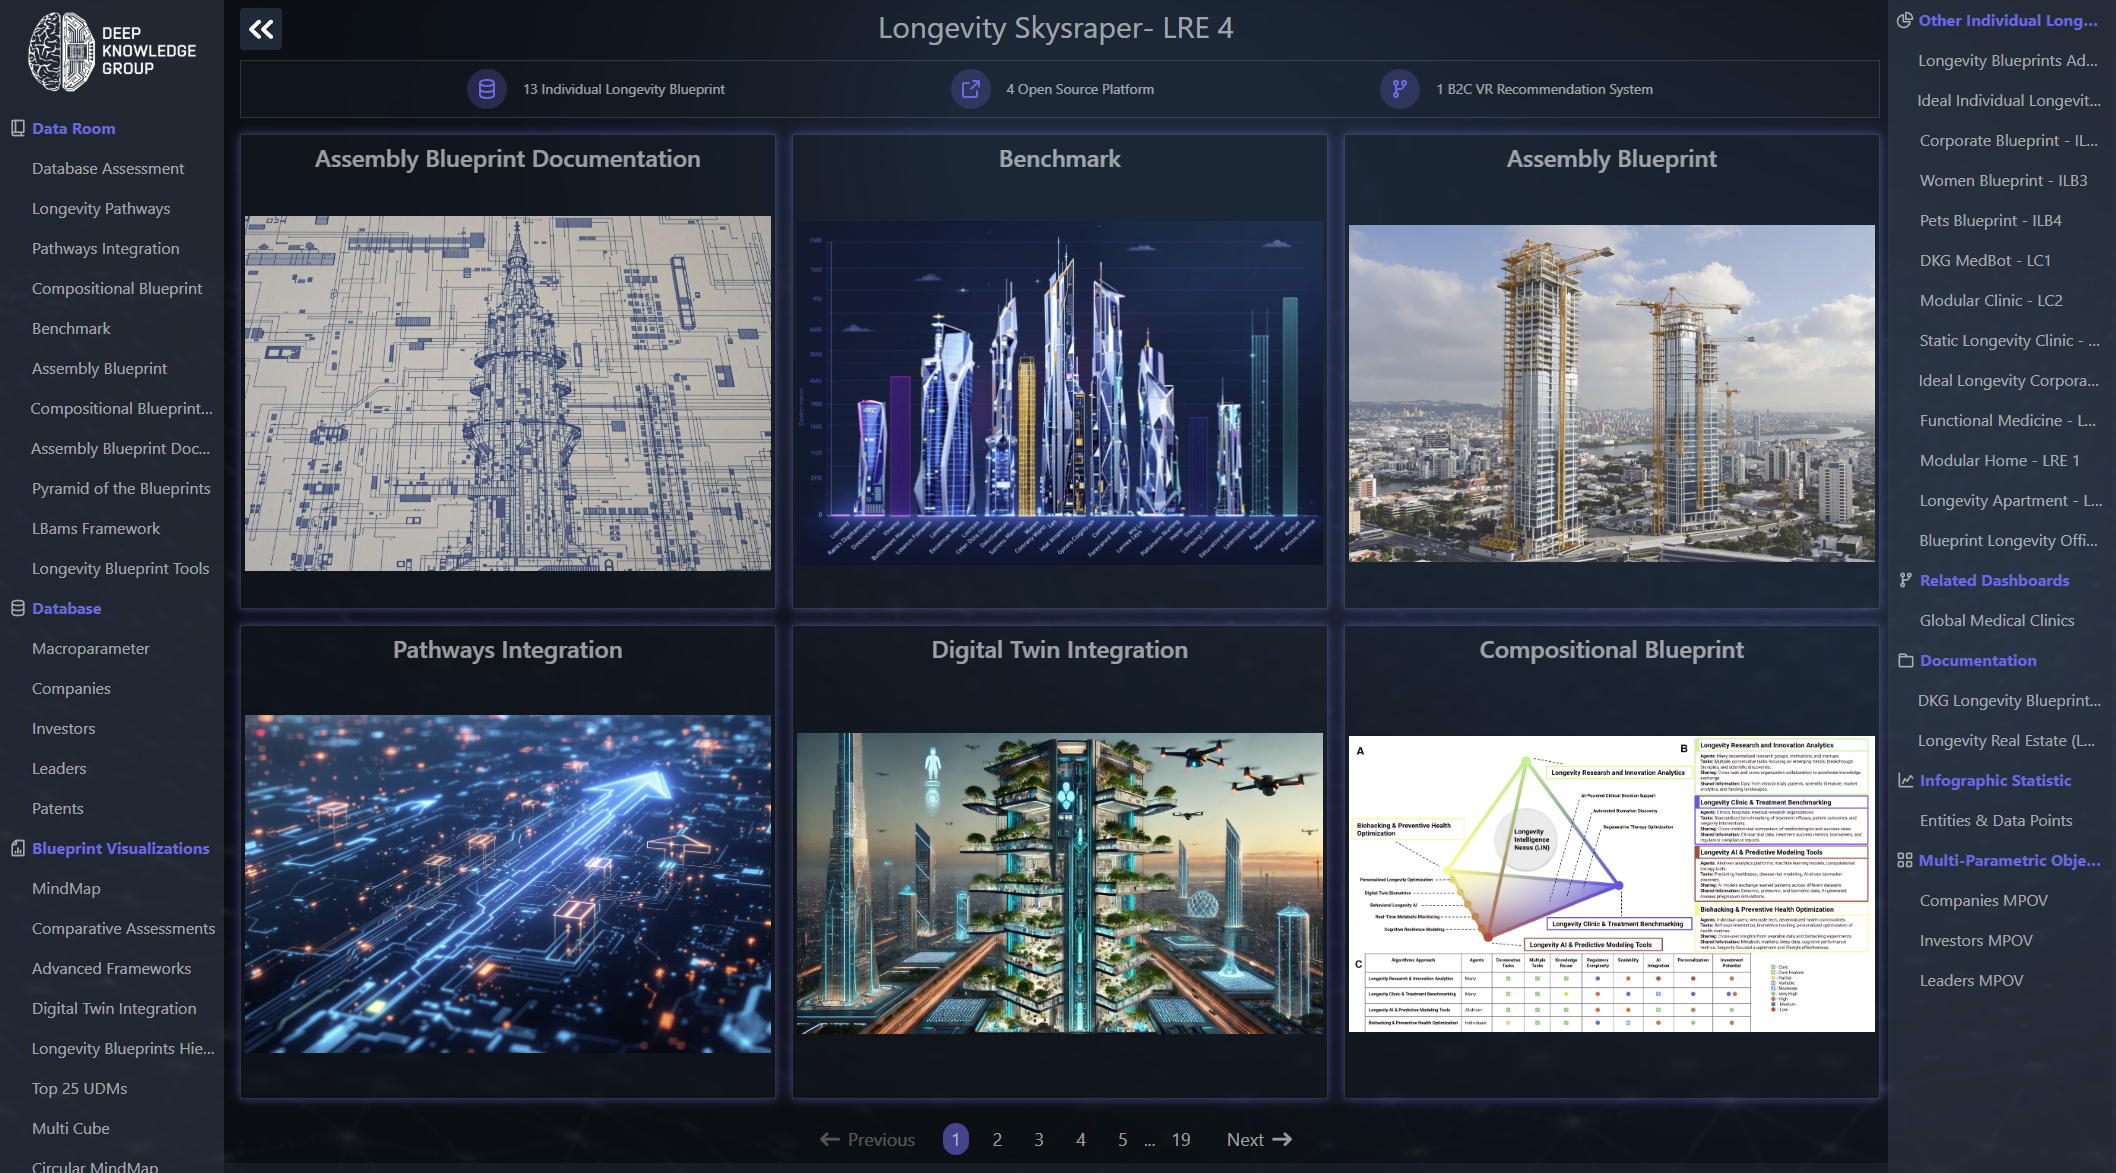Open the Benchmark skyline chart thumbnail

(1060, 392)
